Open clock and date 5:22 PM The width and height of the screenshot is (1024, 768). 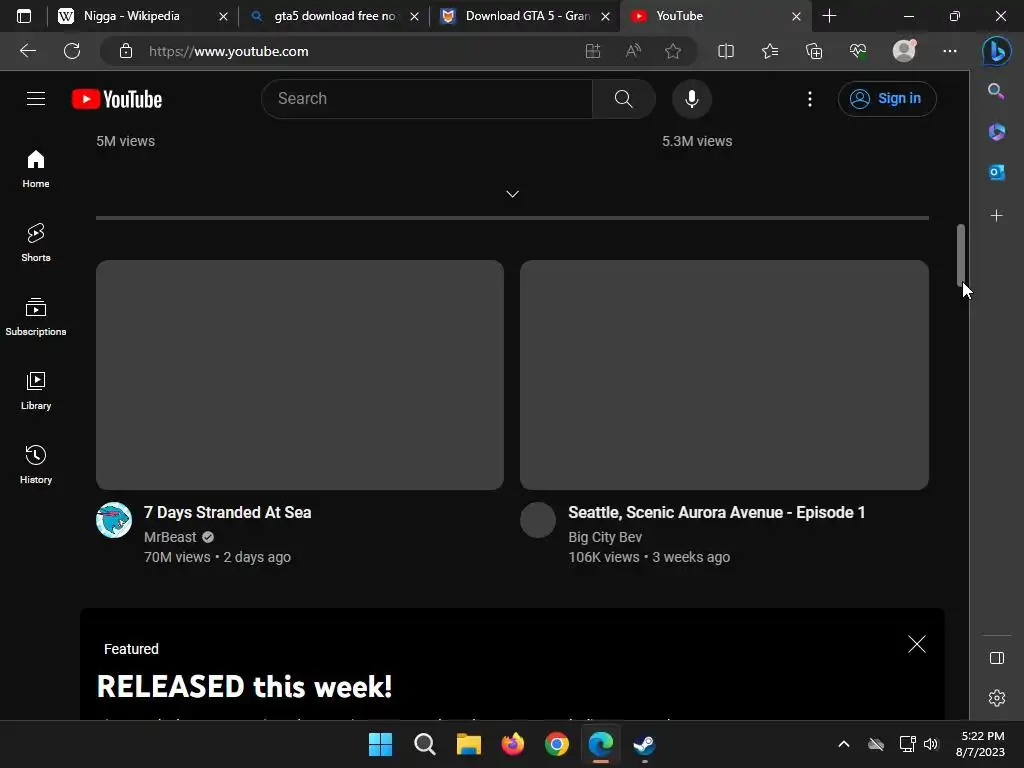981,744
